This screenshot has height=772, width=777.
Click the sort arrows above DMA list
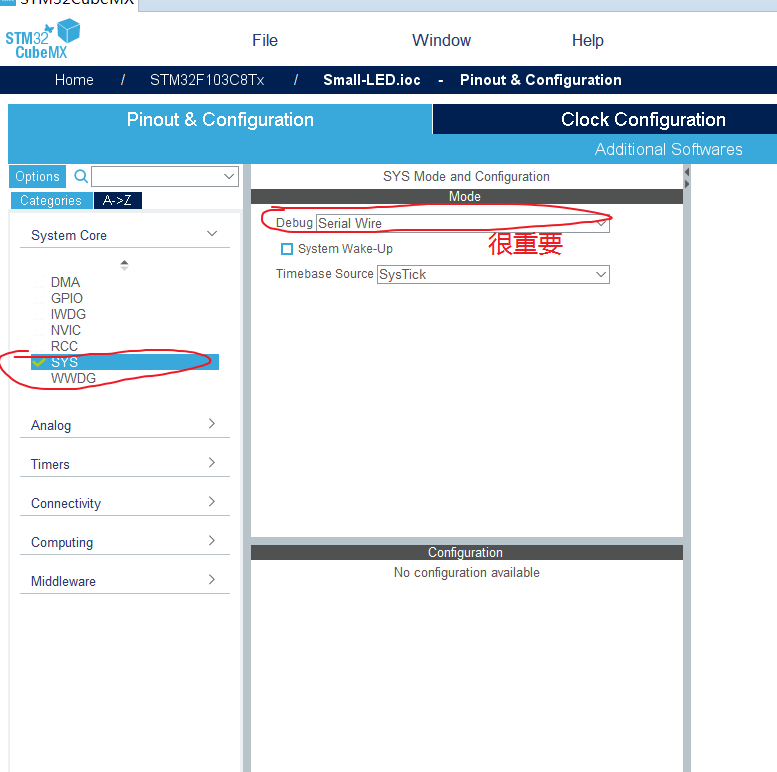point(124,265)
